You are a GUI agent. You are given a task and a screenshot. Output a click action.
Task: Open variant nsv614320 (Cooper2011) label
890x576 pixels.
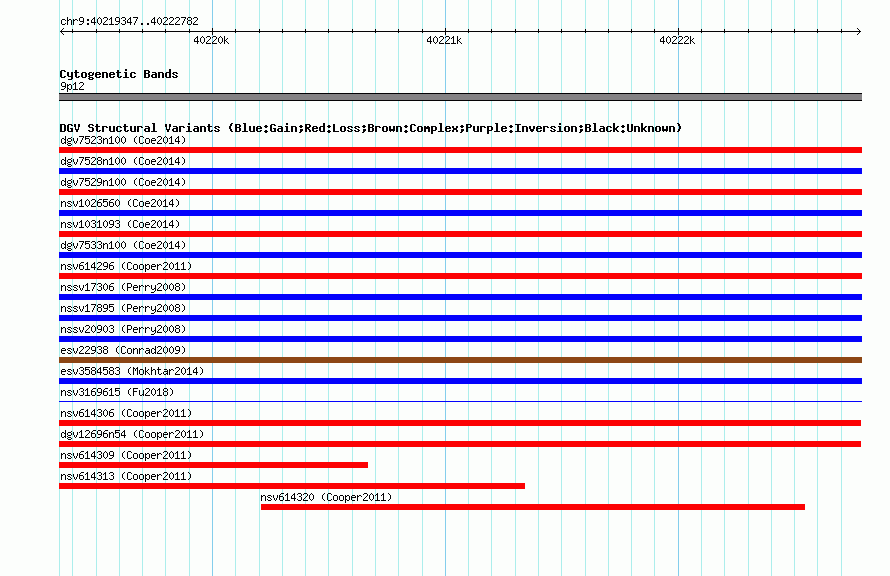pyautogui.click(x=326, y=497)
